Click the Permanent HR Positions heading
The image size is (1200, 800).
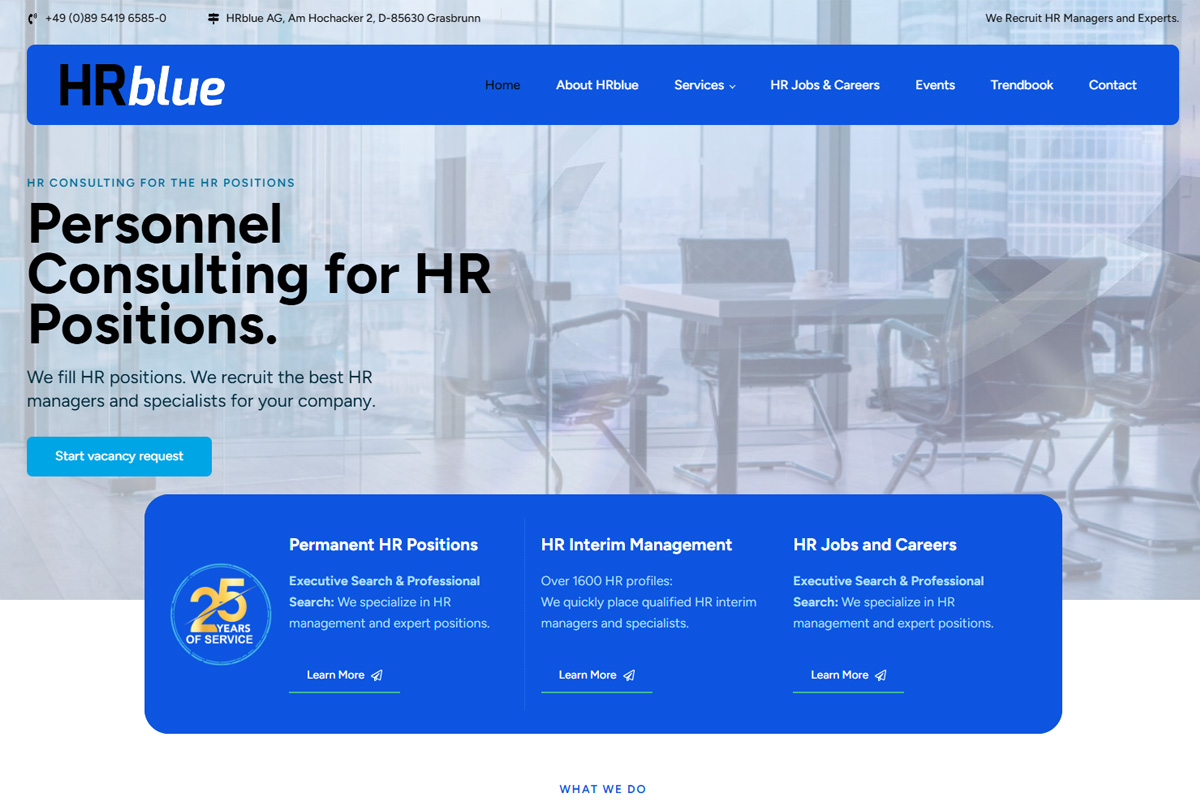[x=383, y=545]
